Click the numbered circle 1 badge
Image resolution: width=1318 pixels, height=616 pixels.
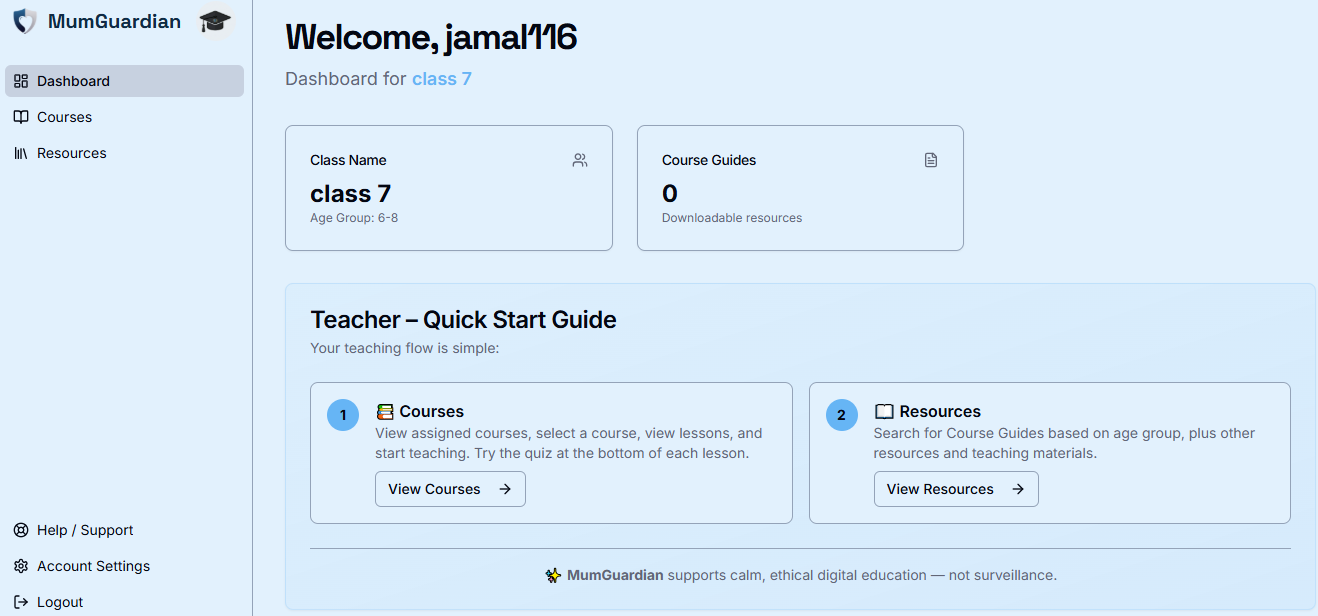(x=343, y=415)
